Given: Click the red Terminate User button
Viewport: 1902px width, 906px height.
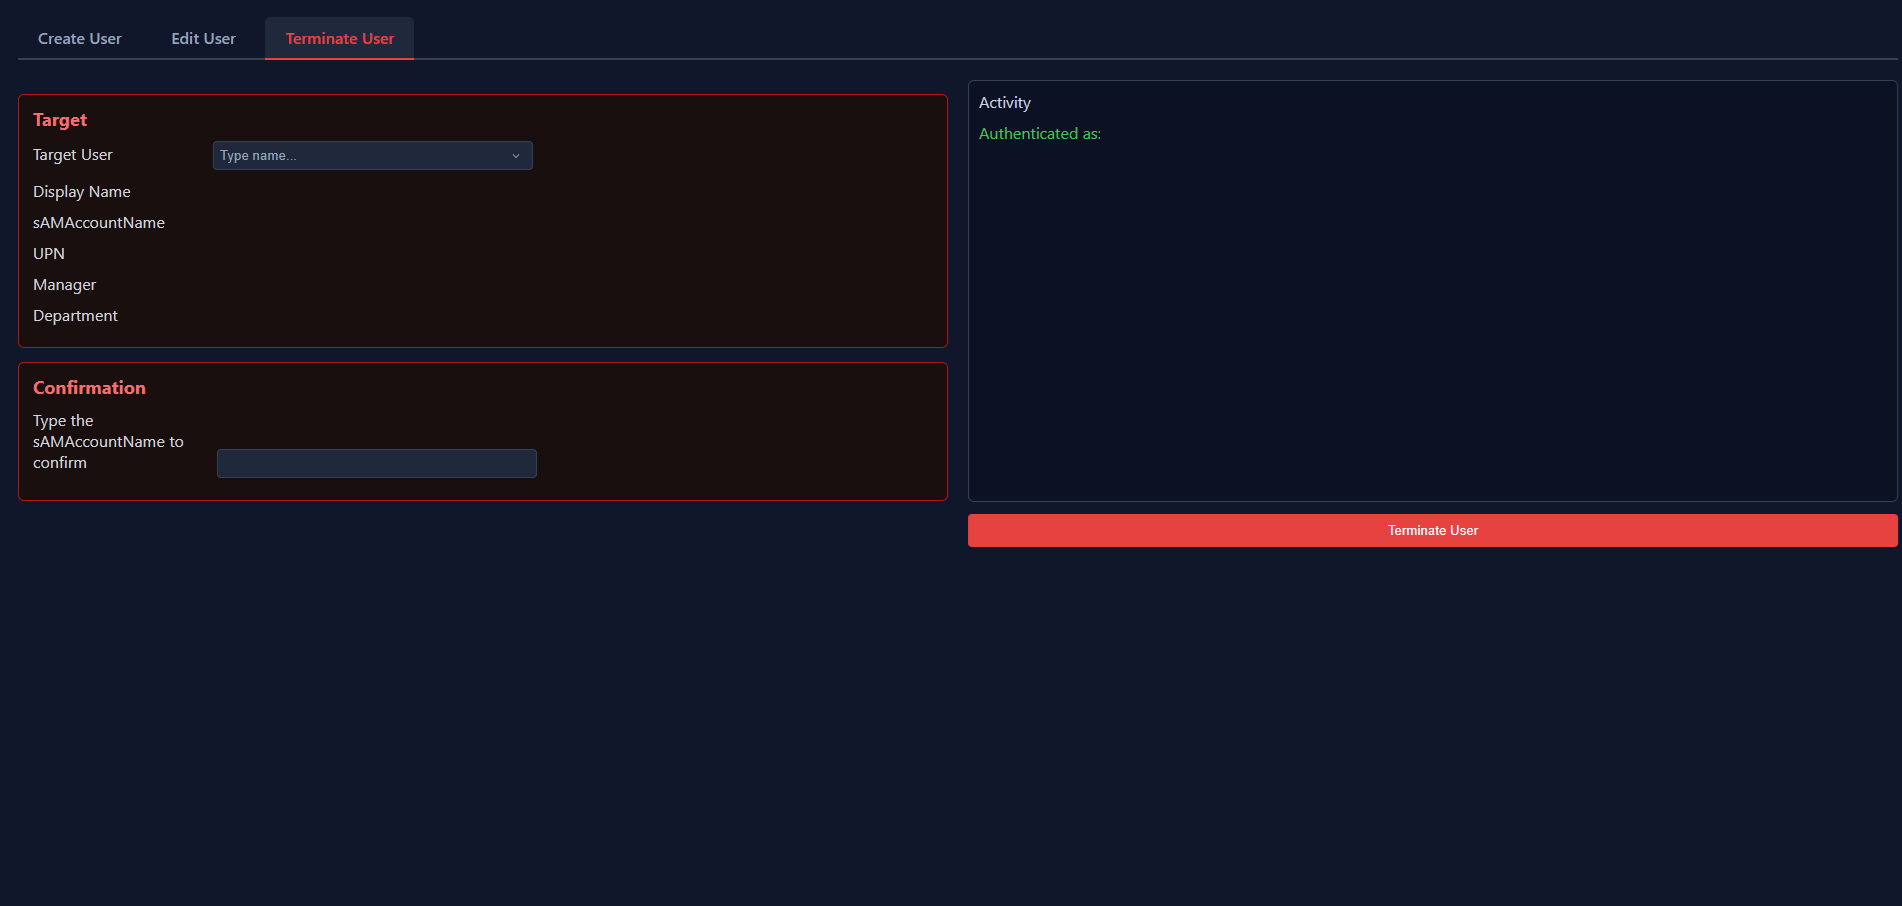Looking at the screenshot, I should (1432, 531).
